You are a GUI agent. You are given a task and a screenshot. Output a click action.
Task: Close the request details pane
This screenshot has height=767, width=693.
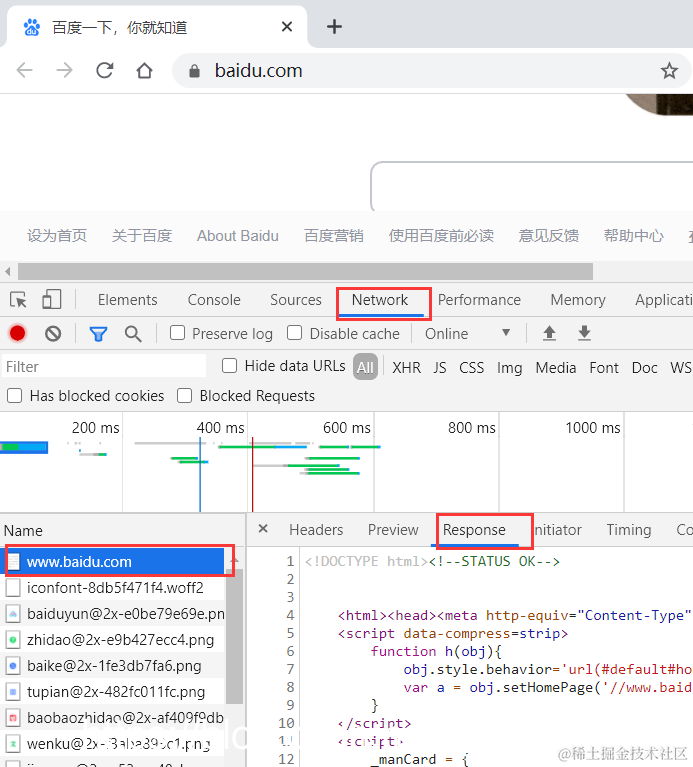tap(263, 528)
